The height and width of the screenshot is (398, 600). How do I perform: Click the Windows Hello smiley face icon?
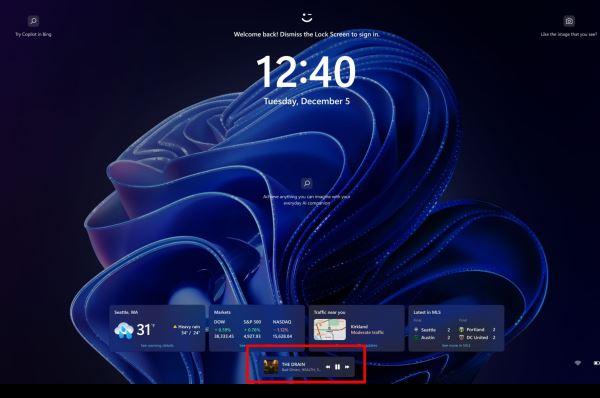pos(307,17)
